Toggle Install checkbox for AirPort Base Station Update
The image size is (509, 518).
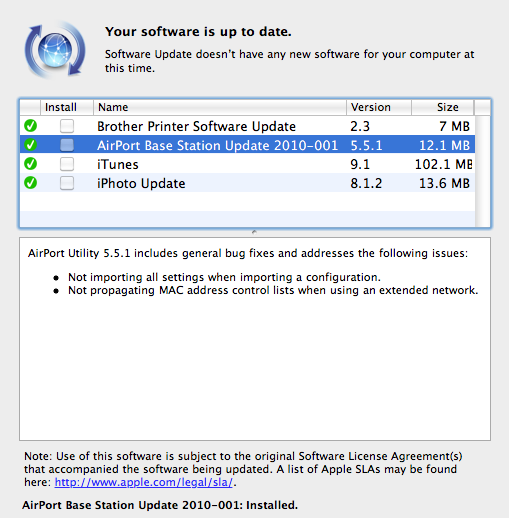pos(67,145)
